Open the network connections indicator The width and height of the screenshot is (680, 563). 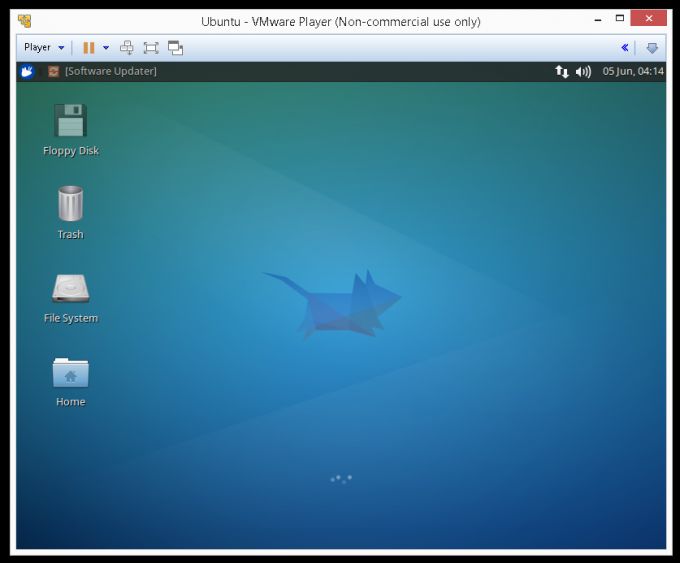pyautogui.click(x=562, y=71)
